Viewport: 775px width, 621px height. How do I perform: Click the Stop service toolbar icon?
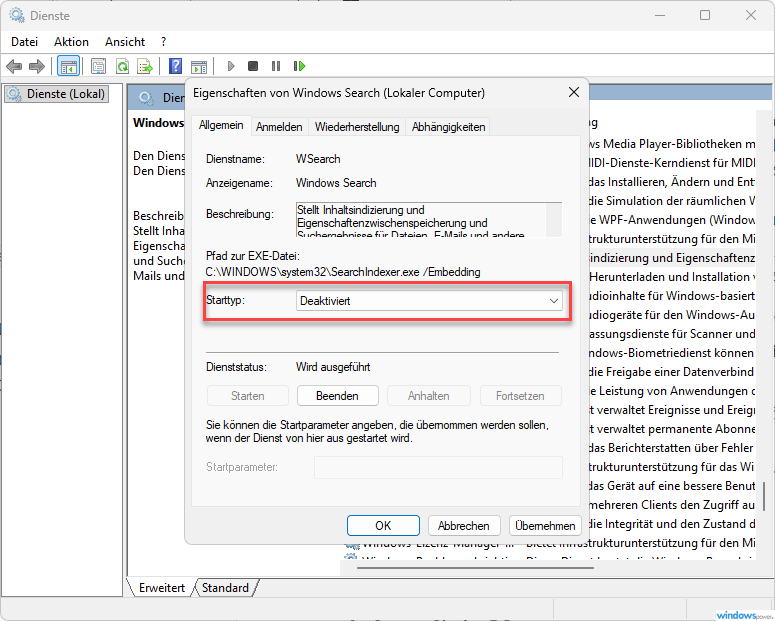(x=253, y=66)
